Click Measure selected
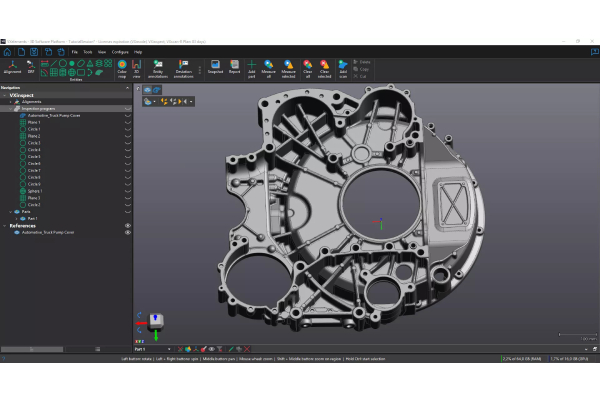The image size is (600, 400). pyautogui.click(x=288, y=69)
